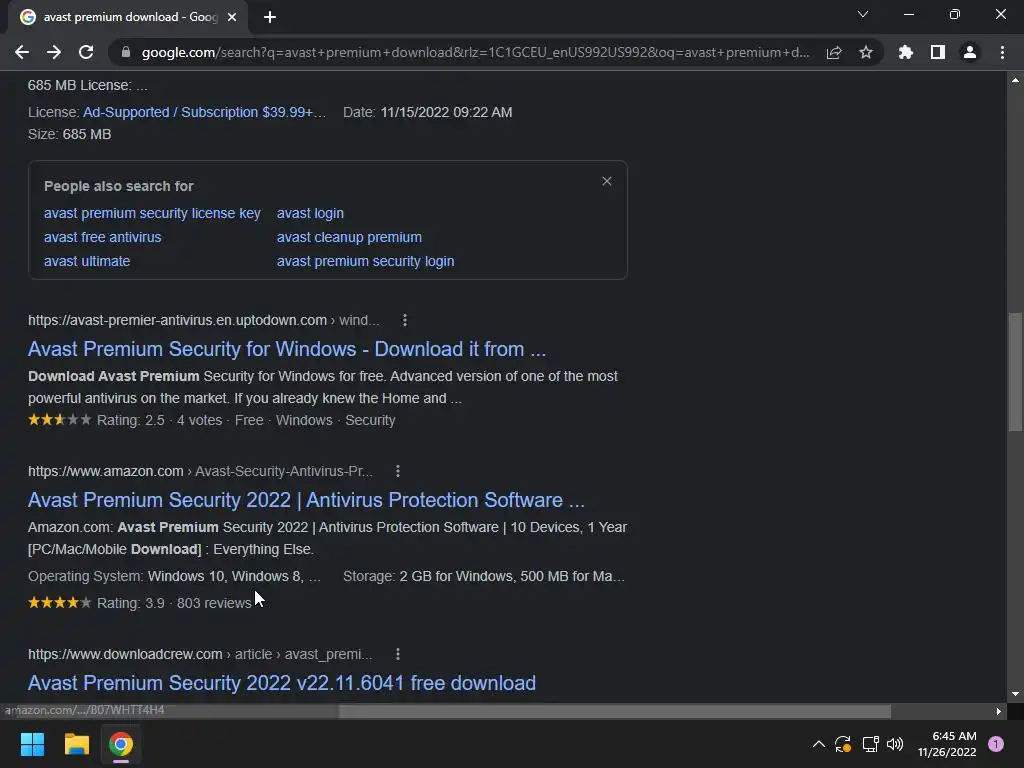Select the avast premium download tab
The image size is (1024, 768).
click(x=128, y=17)
